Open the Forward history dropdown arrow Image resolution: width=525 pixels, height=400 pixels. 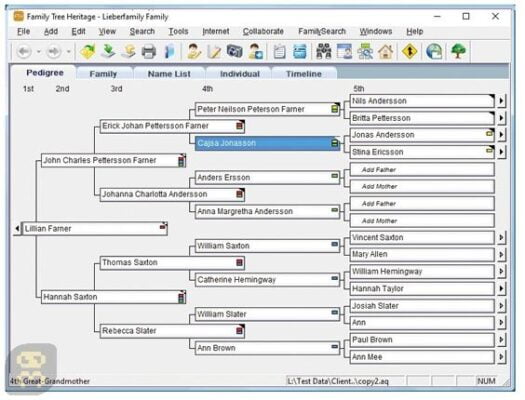[x=69, y=52]
